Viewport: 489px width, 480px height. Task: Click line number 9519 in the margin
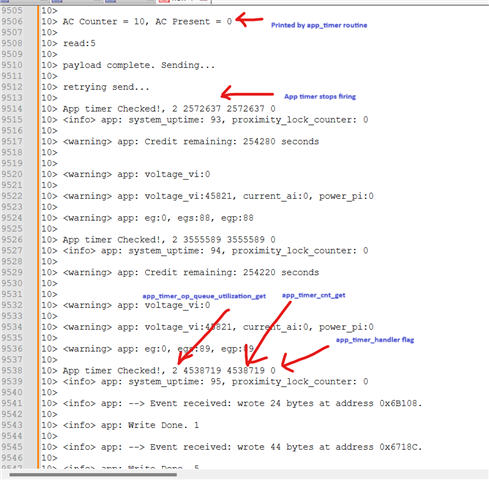[12, 163]
